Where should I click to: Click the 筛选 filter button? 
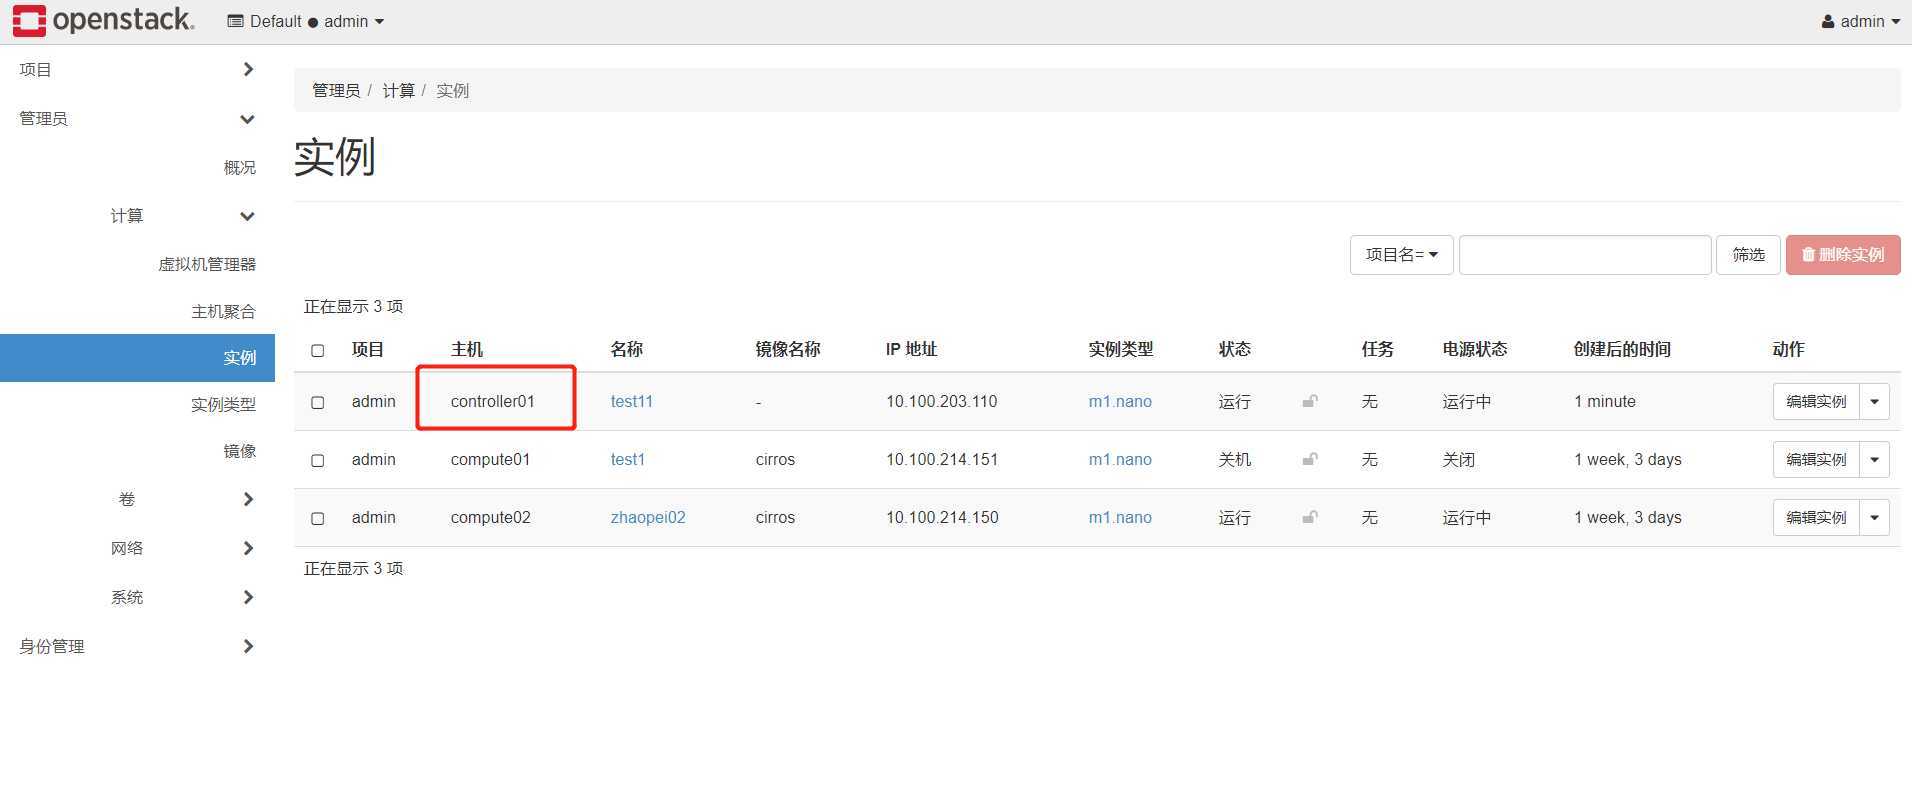click(1748, 255)
